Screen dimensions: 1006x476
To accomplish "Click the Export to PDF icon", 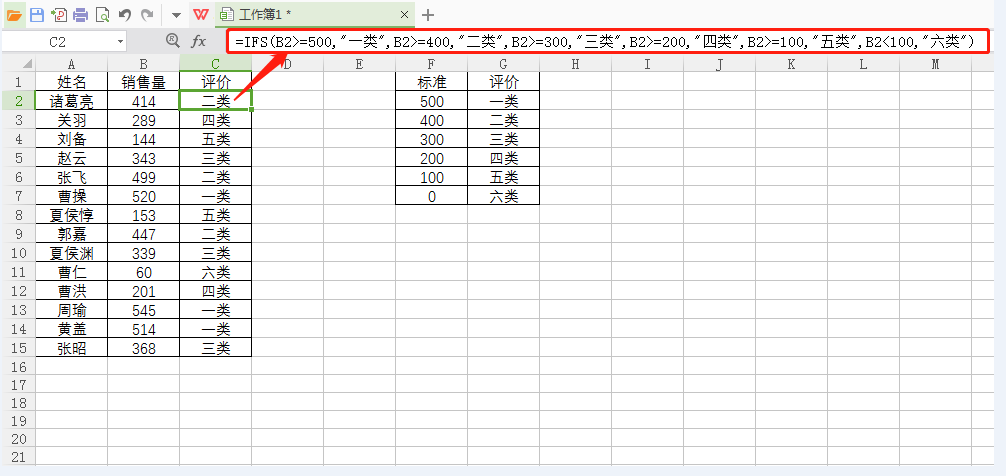I will pos(59,14).
